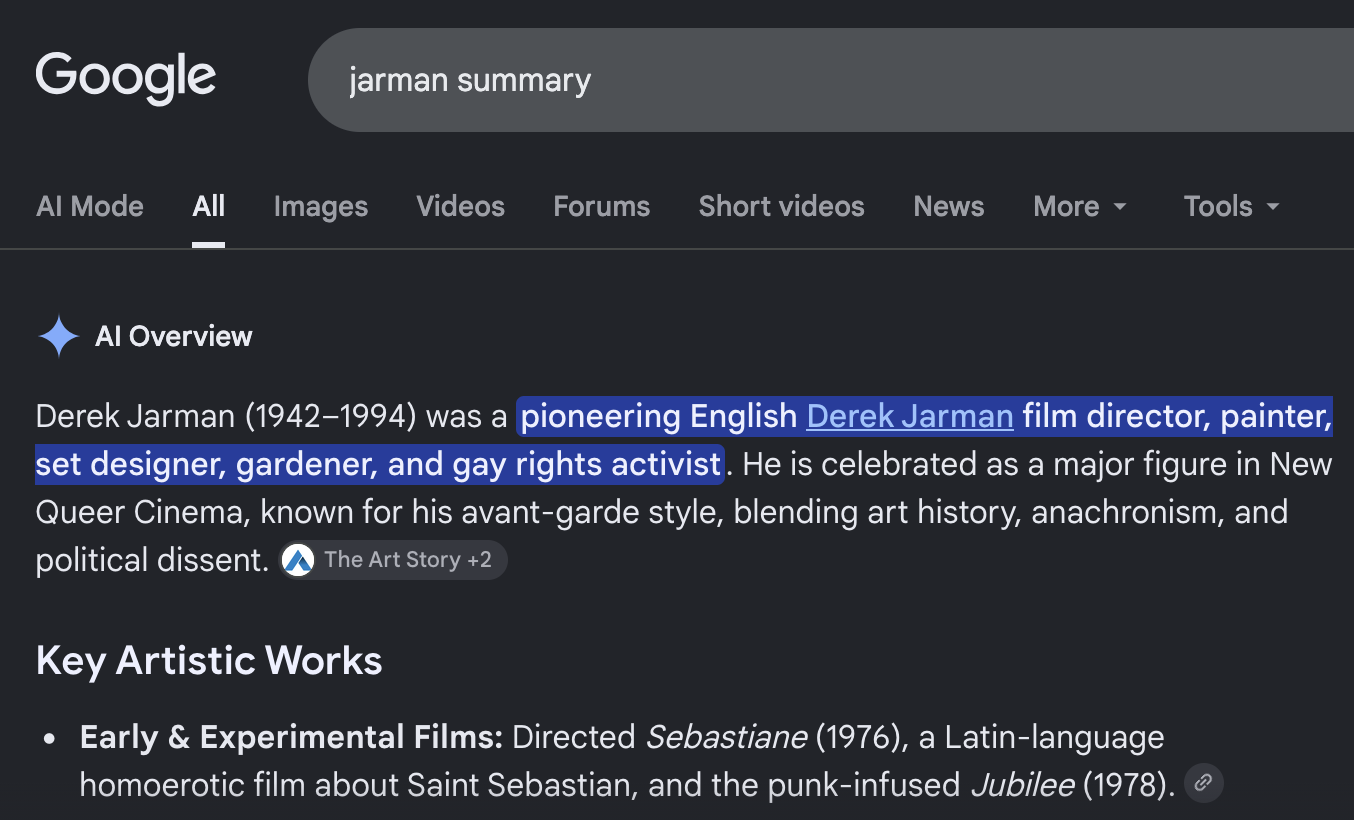Click The Art Story source logo icon

[x=298, y=560]
